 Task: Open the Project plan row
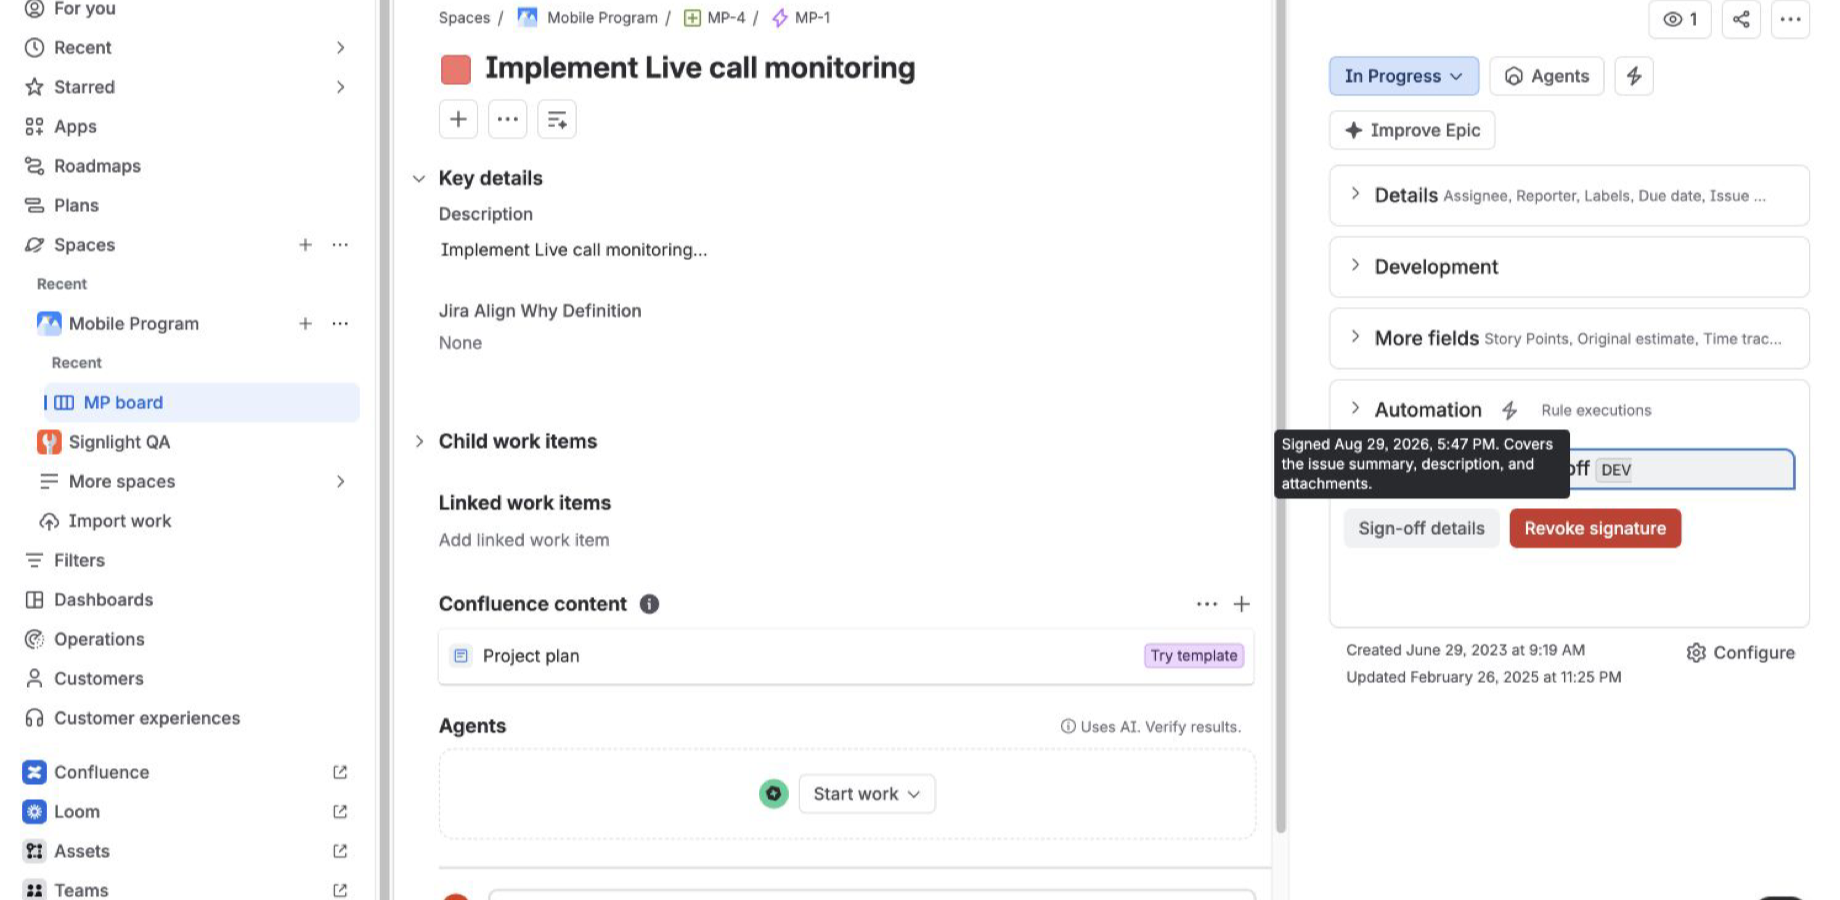click(x=846, y=657)
